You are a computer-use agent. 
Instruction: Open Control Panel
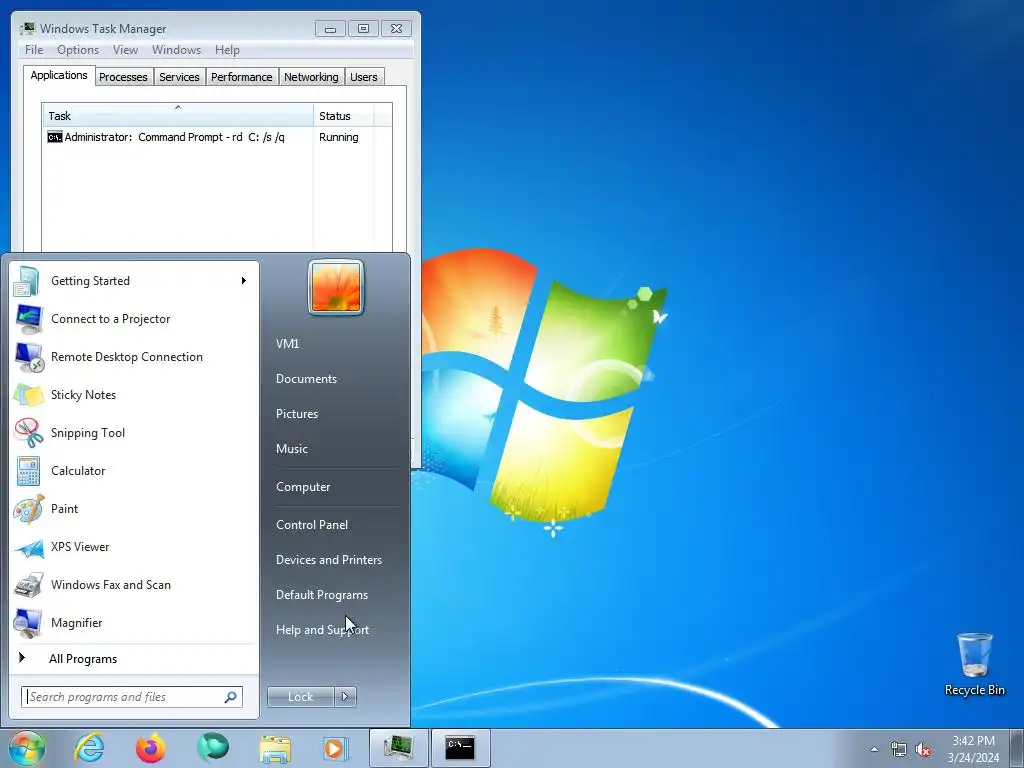(x=312, y=524)
